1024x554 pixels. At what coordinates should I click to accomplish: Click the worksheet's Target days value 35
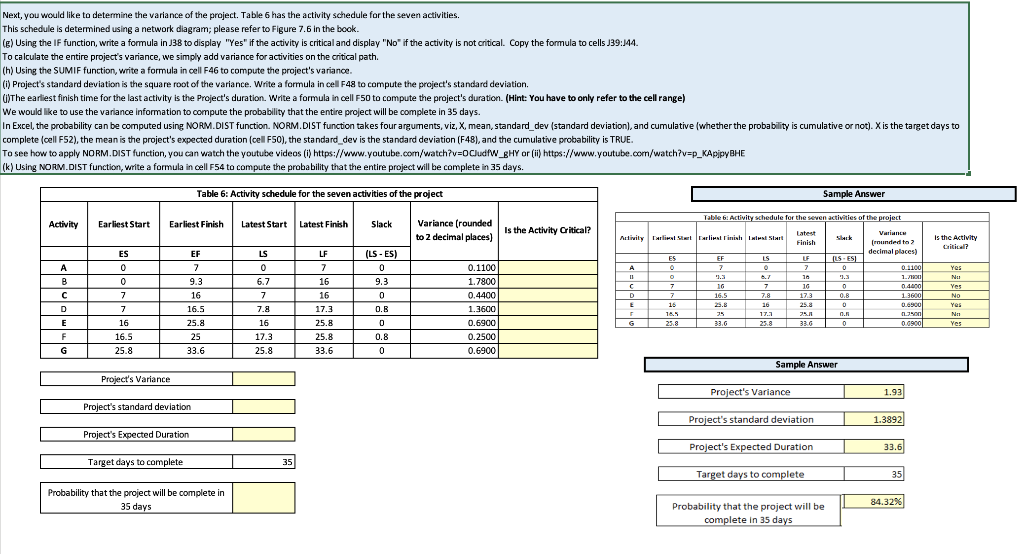click(x=264, y=462)
